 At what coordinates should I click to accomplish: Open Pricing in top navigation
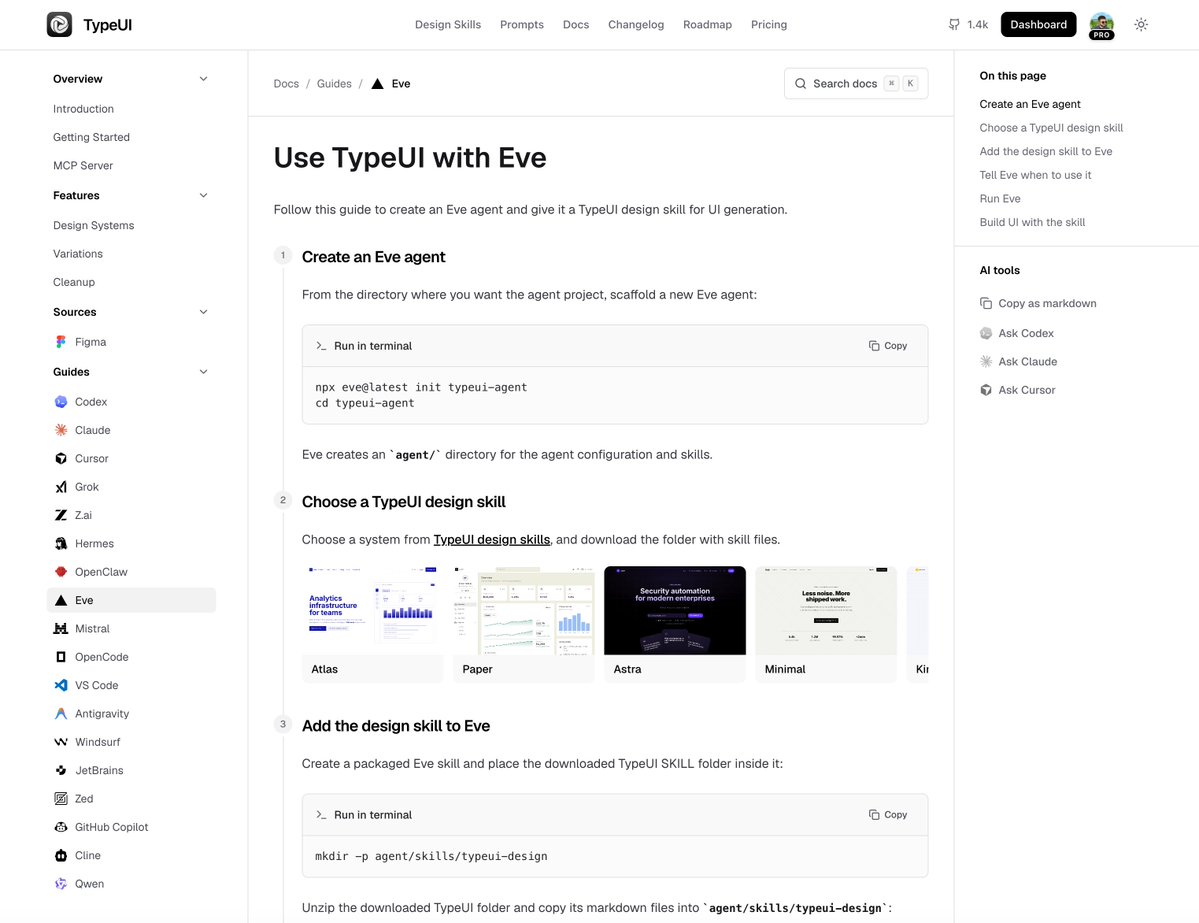point(768,24)
